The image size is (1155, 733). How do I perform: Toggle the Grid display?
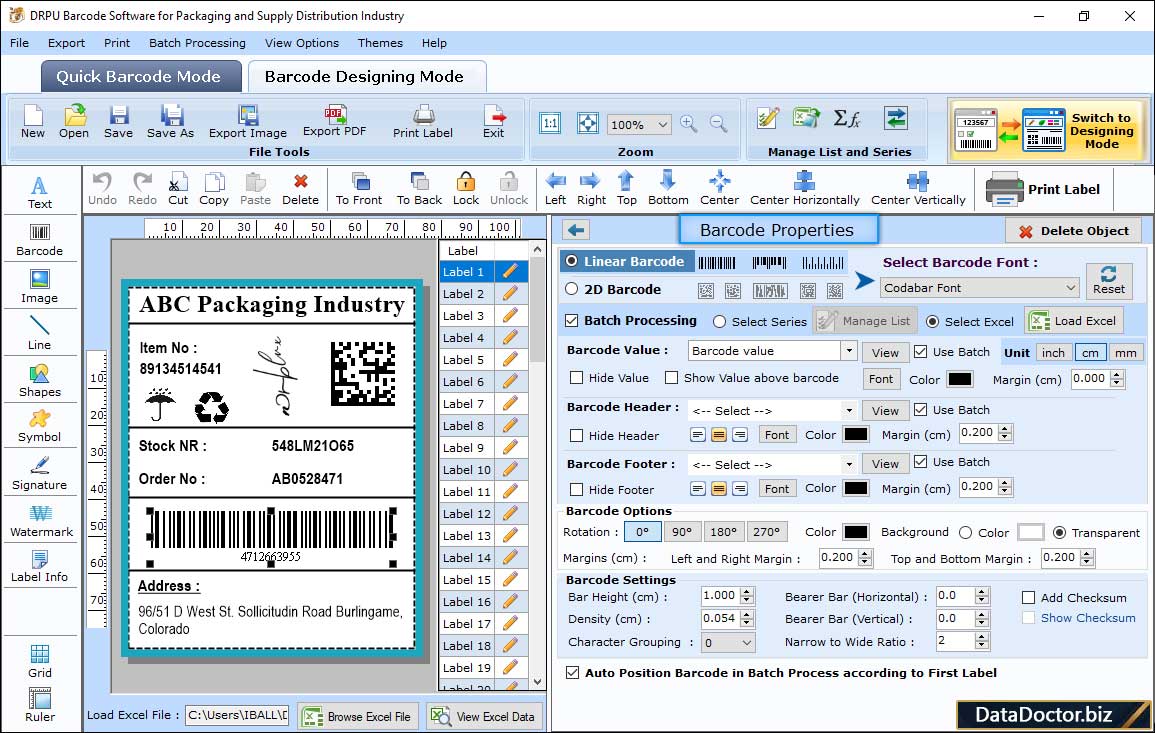point(40,662)
